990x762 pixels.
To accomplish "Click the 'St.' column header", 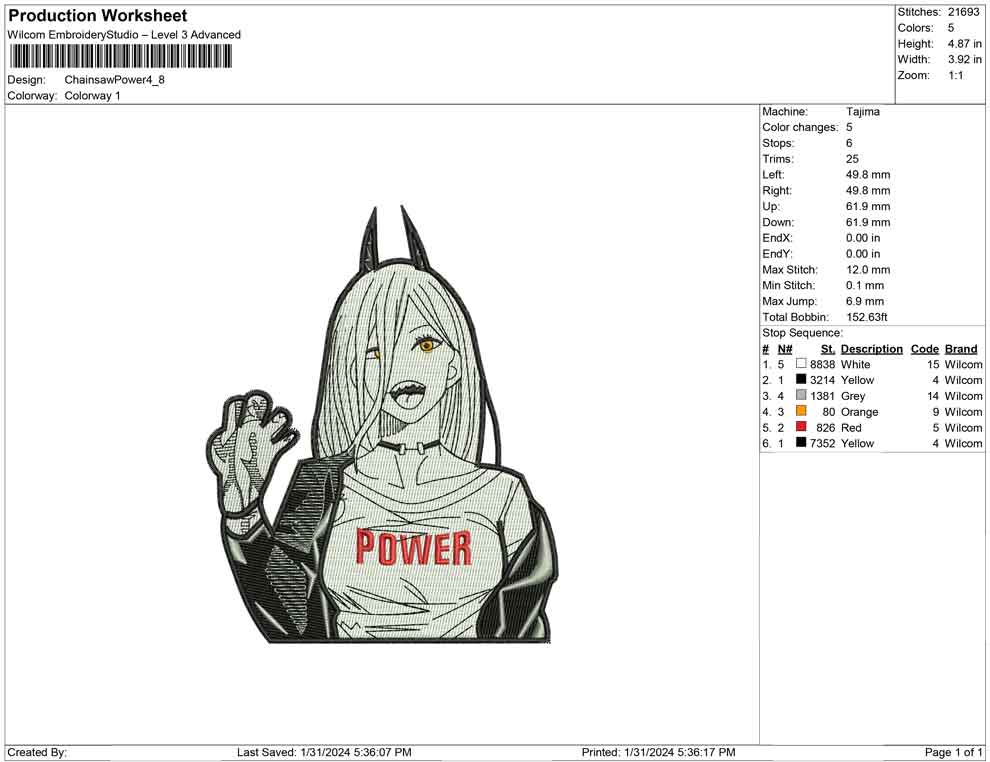I will coord(828,349).
